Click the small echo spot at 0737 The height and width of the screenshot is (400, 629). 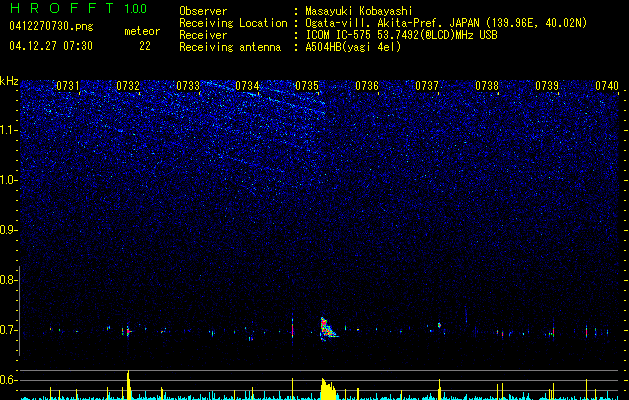coord(439,325)
